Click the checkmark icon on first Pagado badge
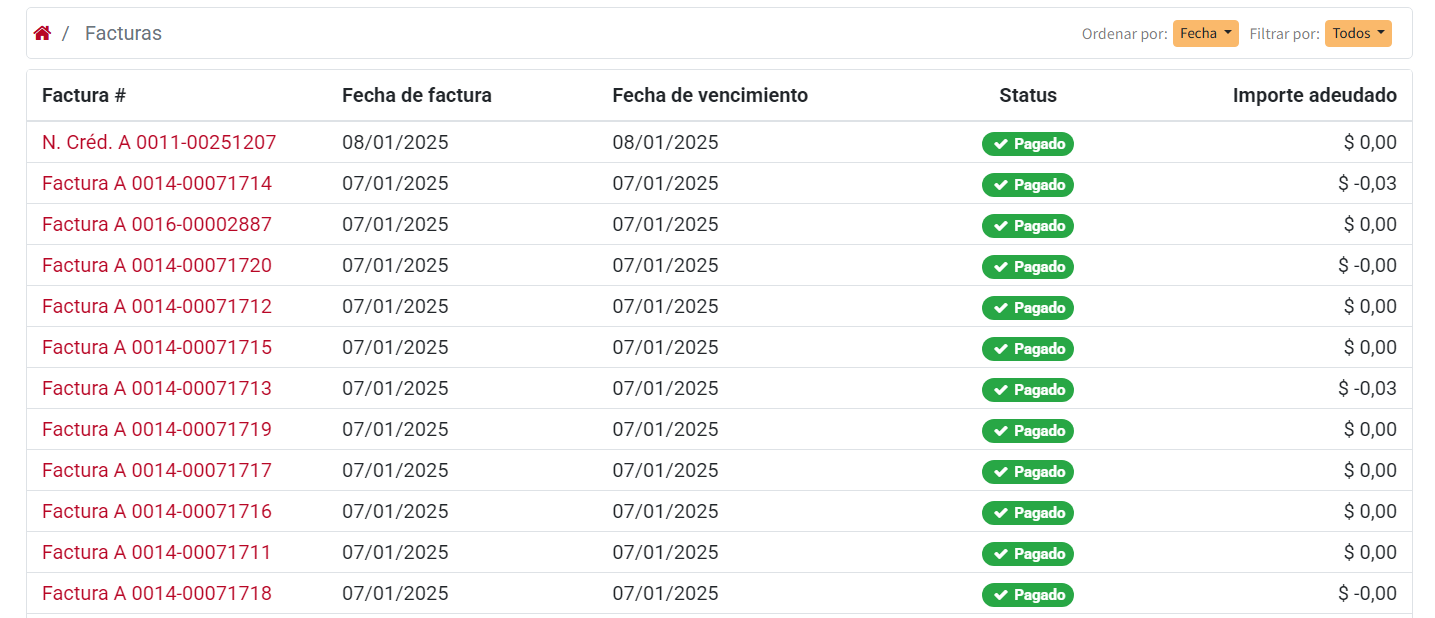 [1000, 143]
